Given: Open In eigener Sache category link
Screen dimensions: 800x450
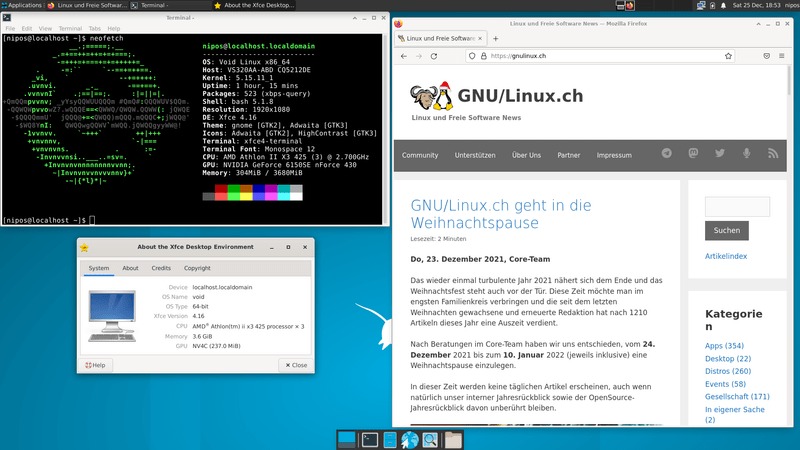Looking at the screenshot, I should click(735, 414).
